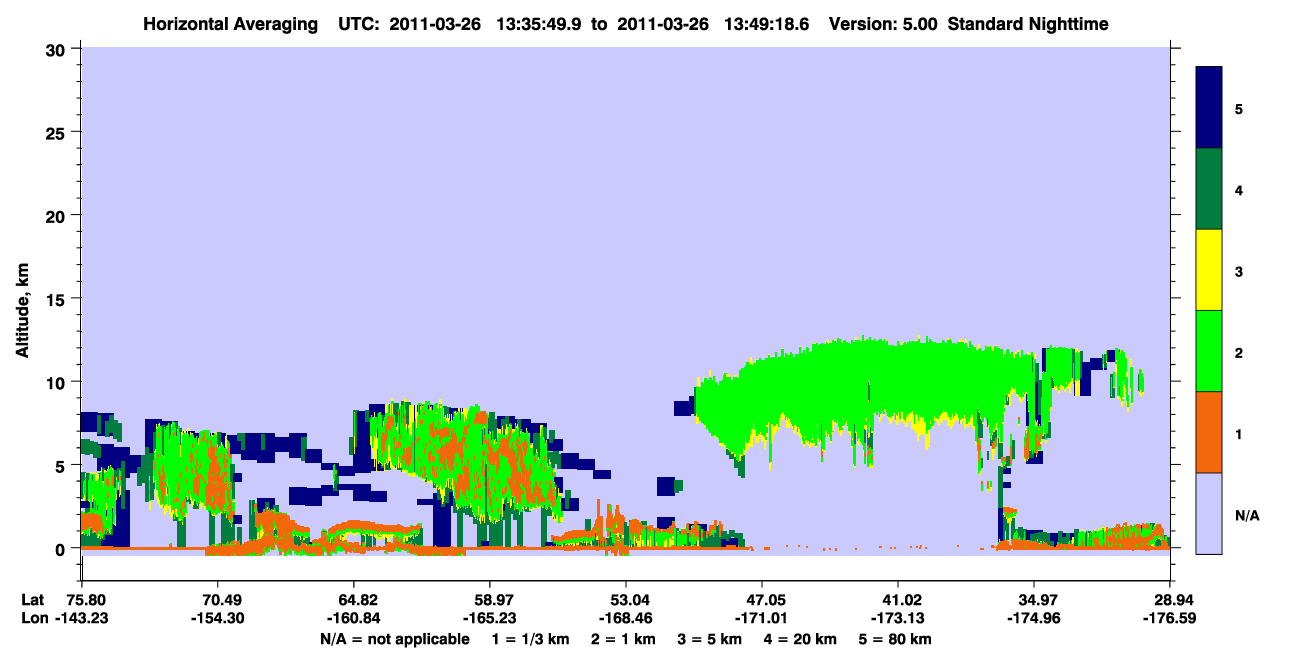Click the latitude value 47.05

point(762,600)
